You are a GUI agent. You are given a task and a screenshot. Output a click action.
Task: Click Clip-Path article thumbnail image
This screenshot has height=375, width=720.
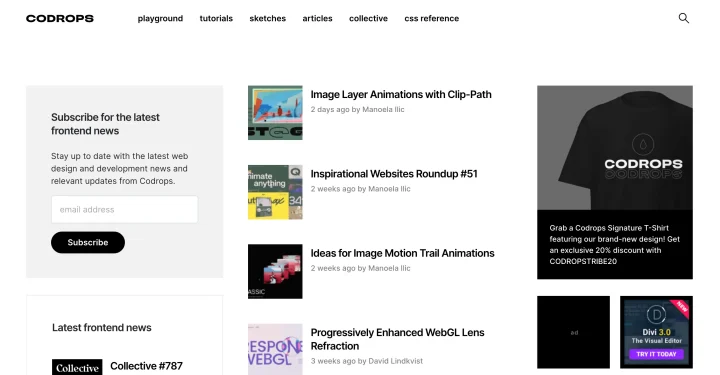pos(275,112)
